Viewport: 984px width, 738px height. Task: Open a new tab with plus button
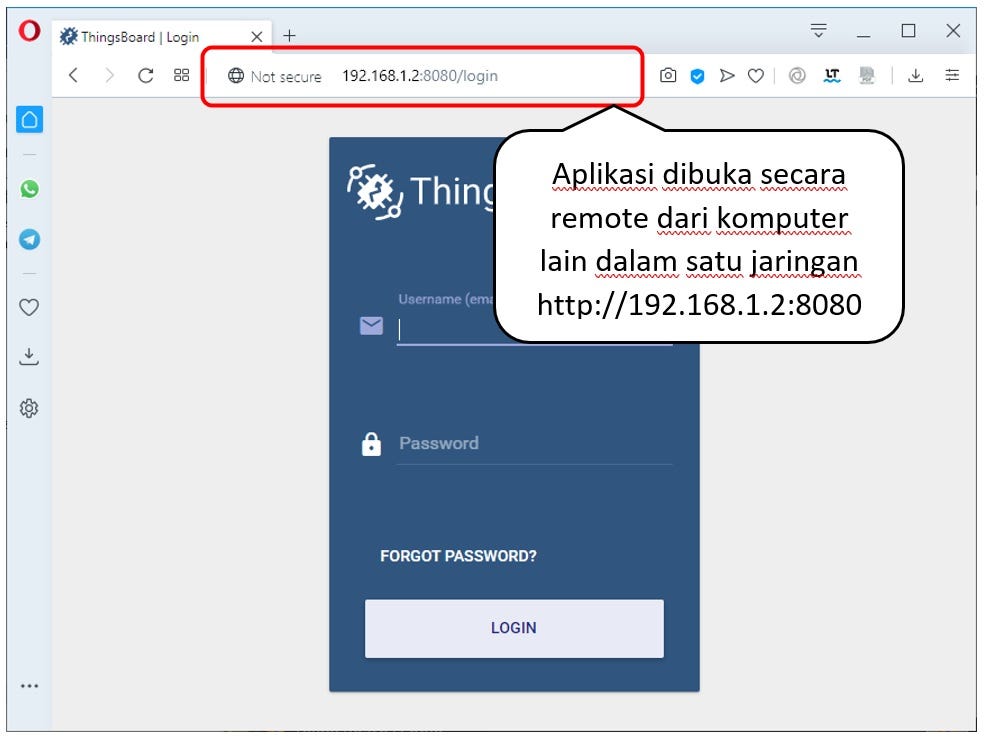click(289, 36)
